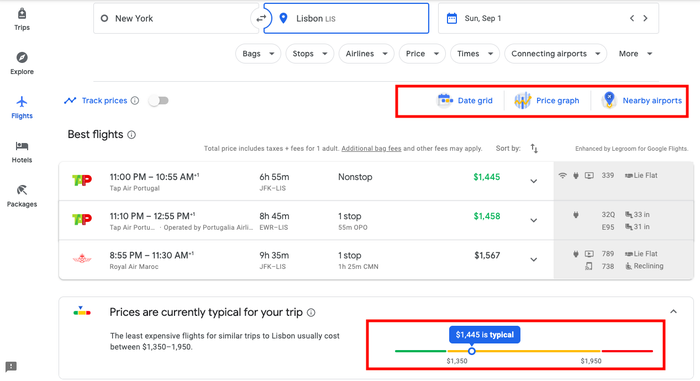Click the price insights colored dots icon

coord(82,311)
